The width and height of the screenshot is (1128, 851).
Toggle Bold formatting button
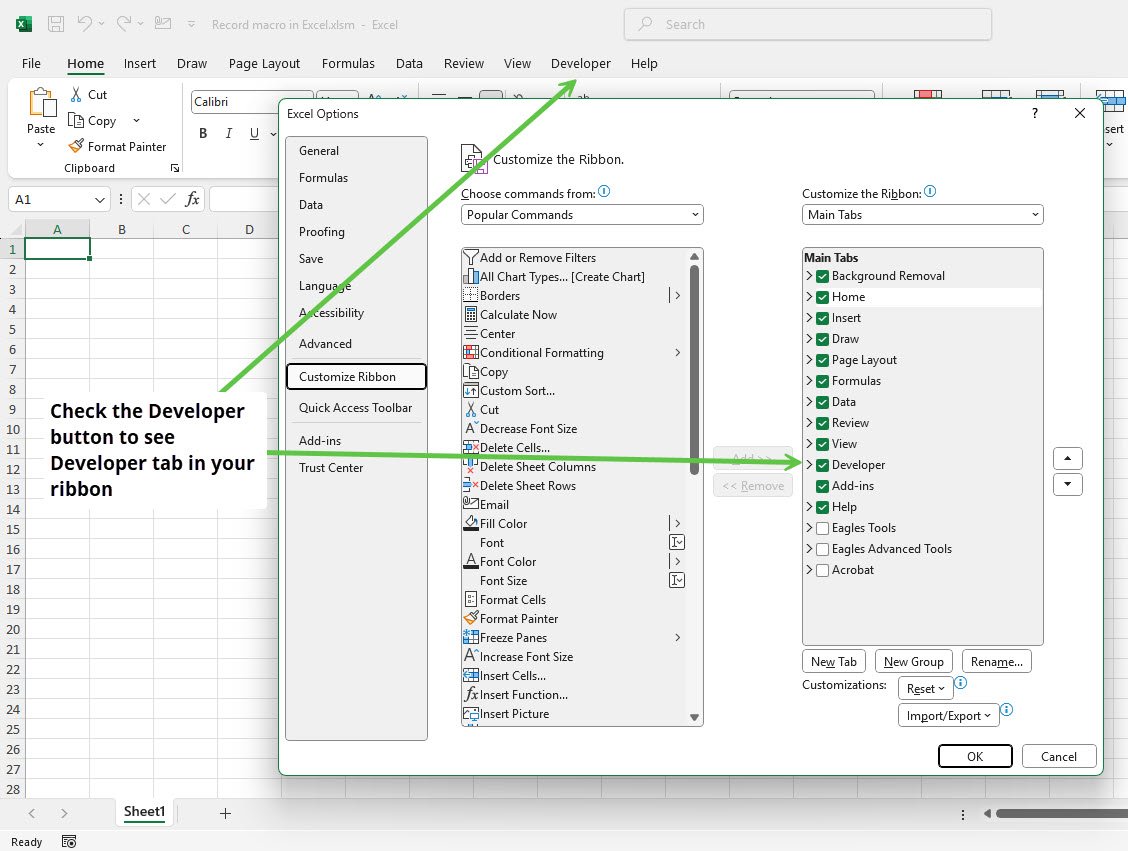pyautogui.click(x=203, y=133)
